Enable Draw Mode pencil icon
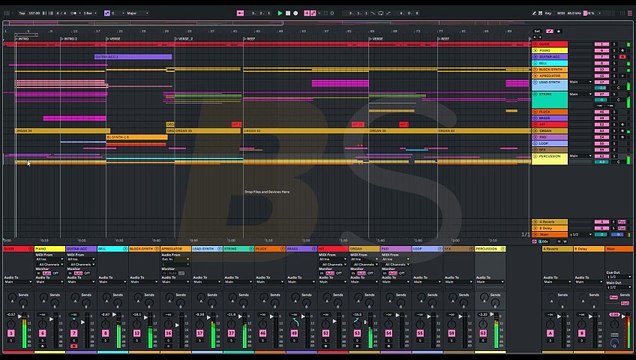The width and height of the screenshot is (636, 360). click(534, 13)
